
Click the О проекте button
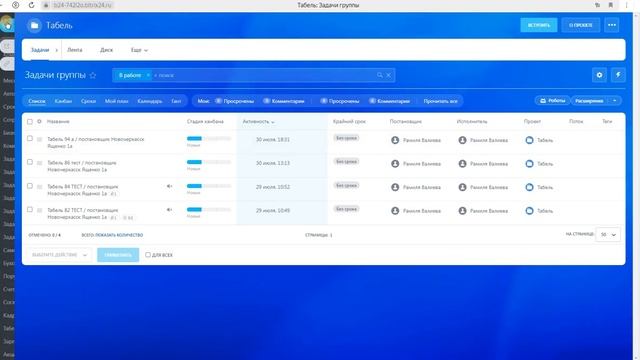point(580,25)
